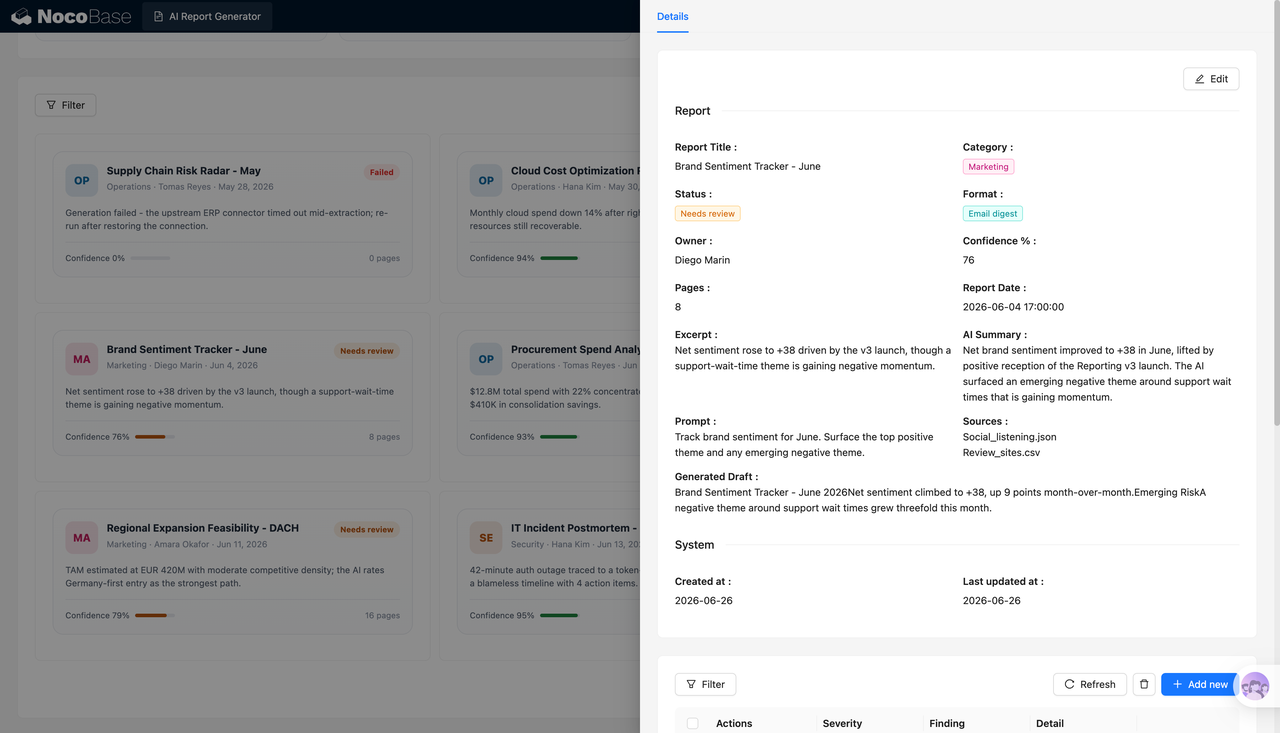Click the Needs review tag on Regional Expansion card
This screenshot has width=1280, height=733.
(x=367, y=529)
